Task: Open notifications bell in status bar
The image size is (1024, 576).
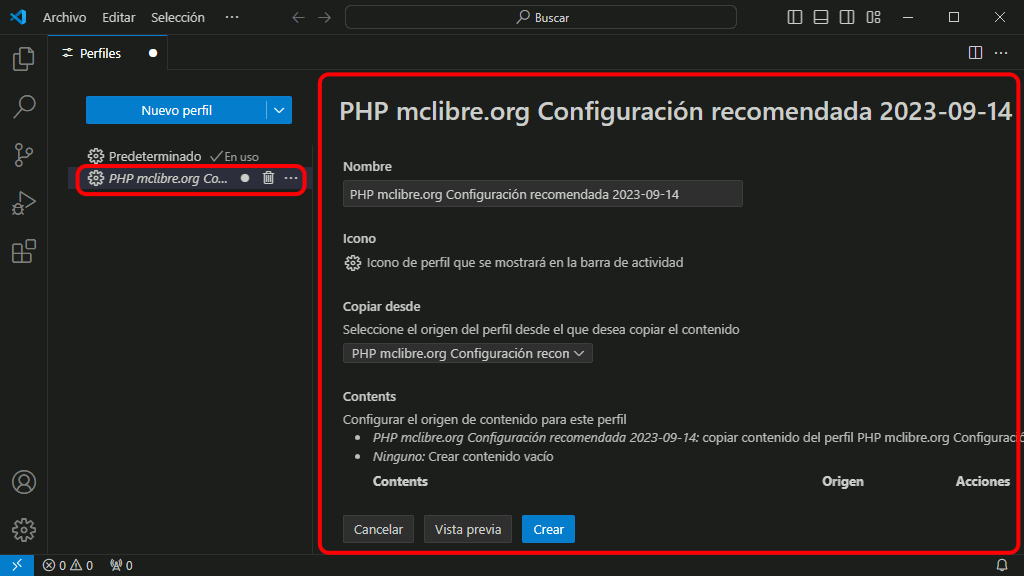Action: click(1002, 566)
